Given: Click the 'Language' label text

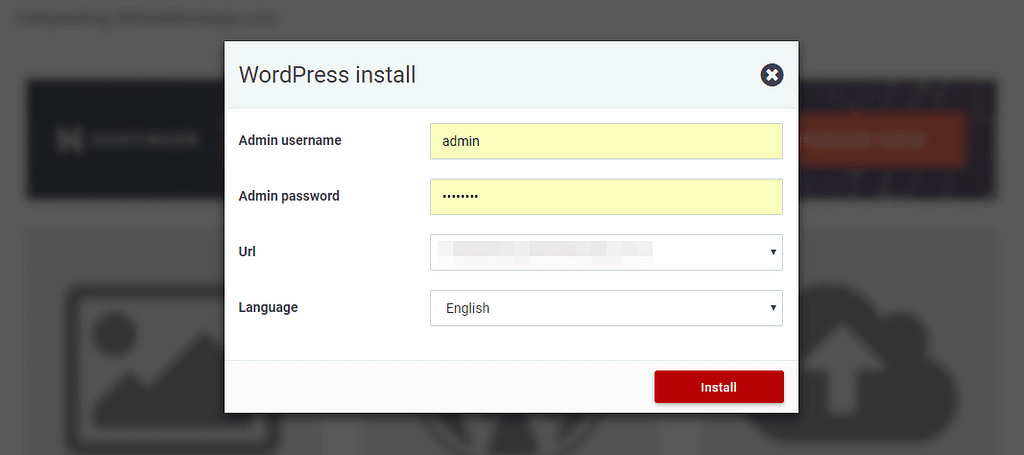Looking at the screenshot, I should [268, 307].
